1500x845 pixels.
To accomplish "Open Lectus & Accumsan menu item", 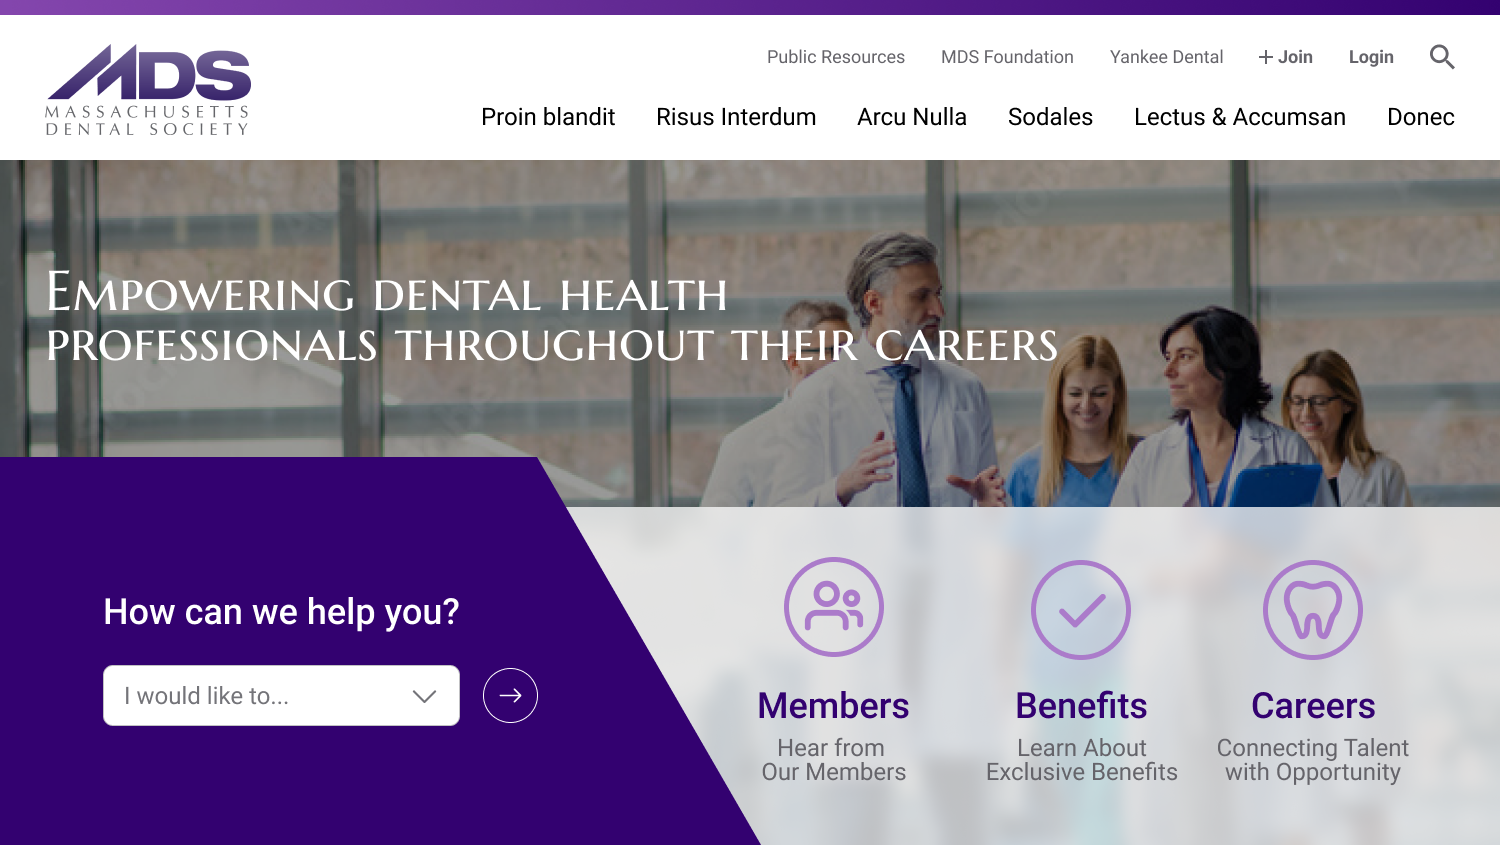I will [x=1240, y=117].
